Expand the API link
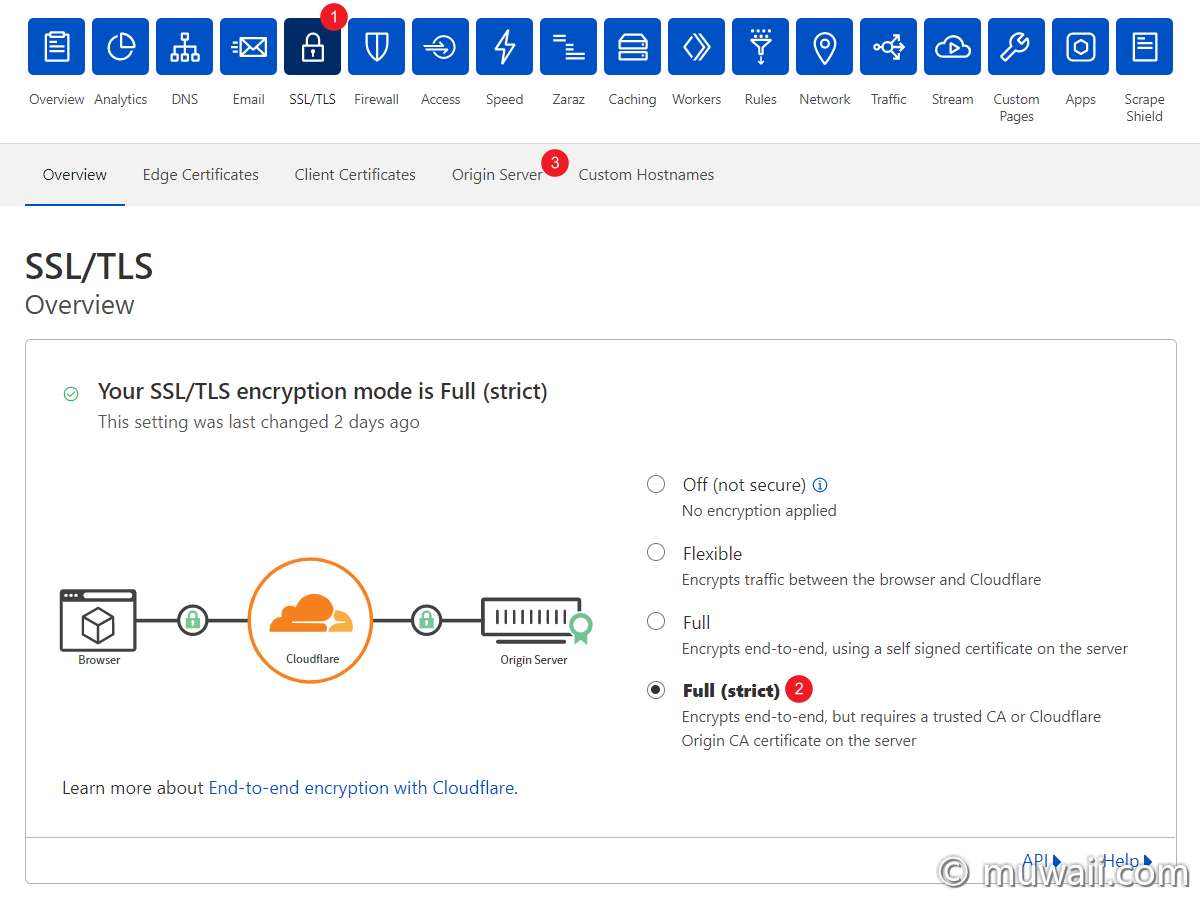 [x=1041, y=860]
